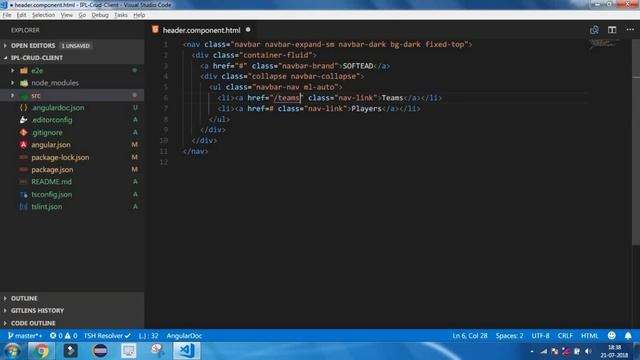Open the Edit menu

pyautogui.click(x=21, y=15)
